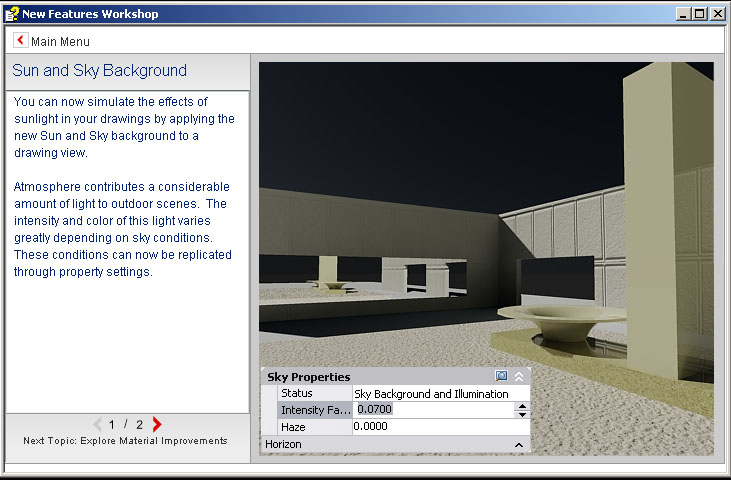Viewport: 731px width, 480px height.
Task: Click the Sun and Sky Background heading
Action: point(100,71)
